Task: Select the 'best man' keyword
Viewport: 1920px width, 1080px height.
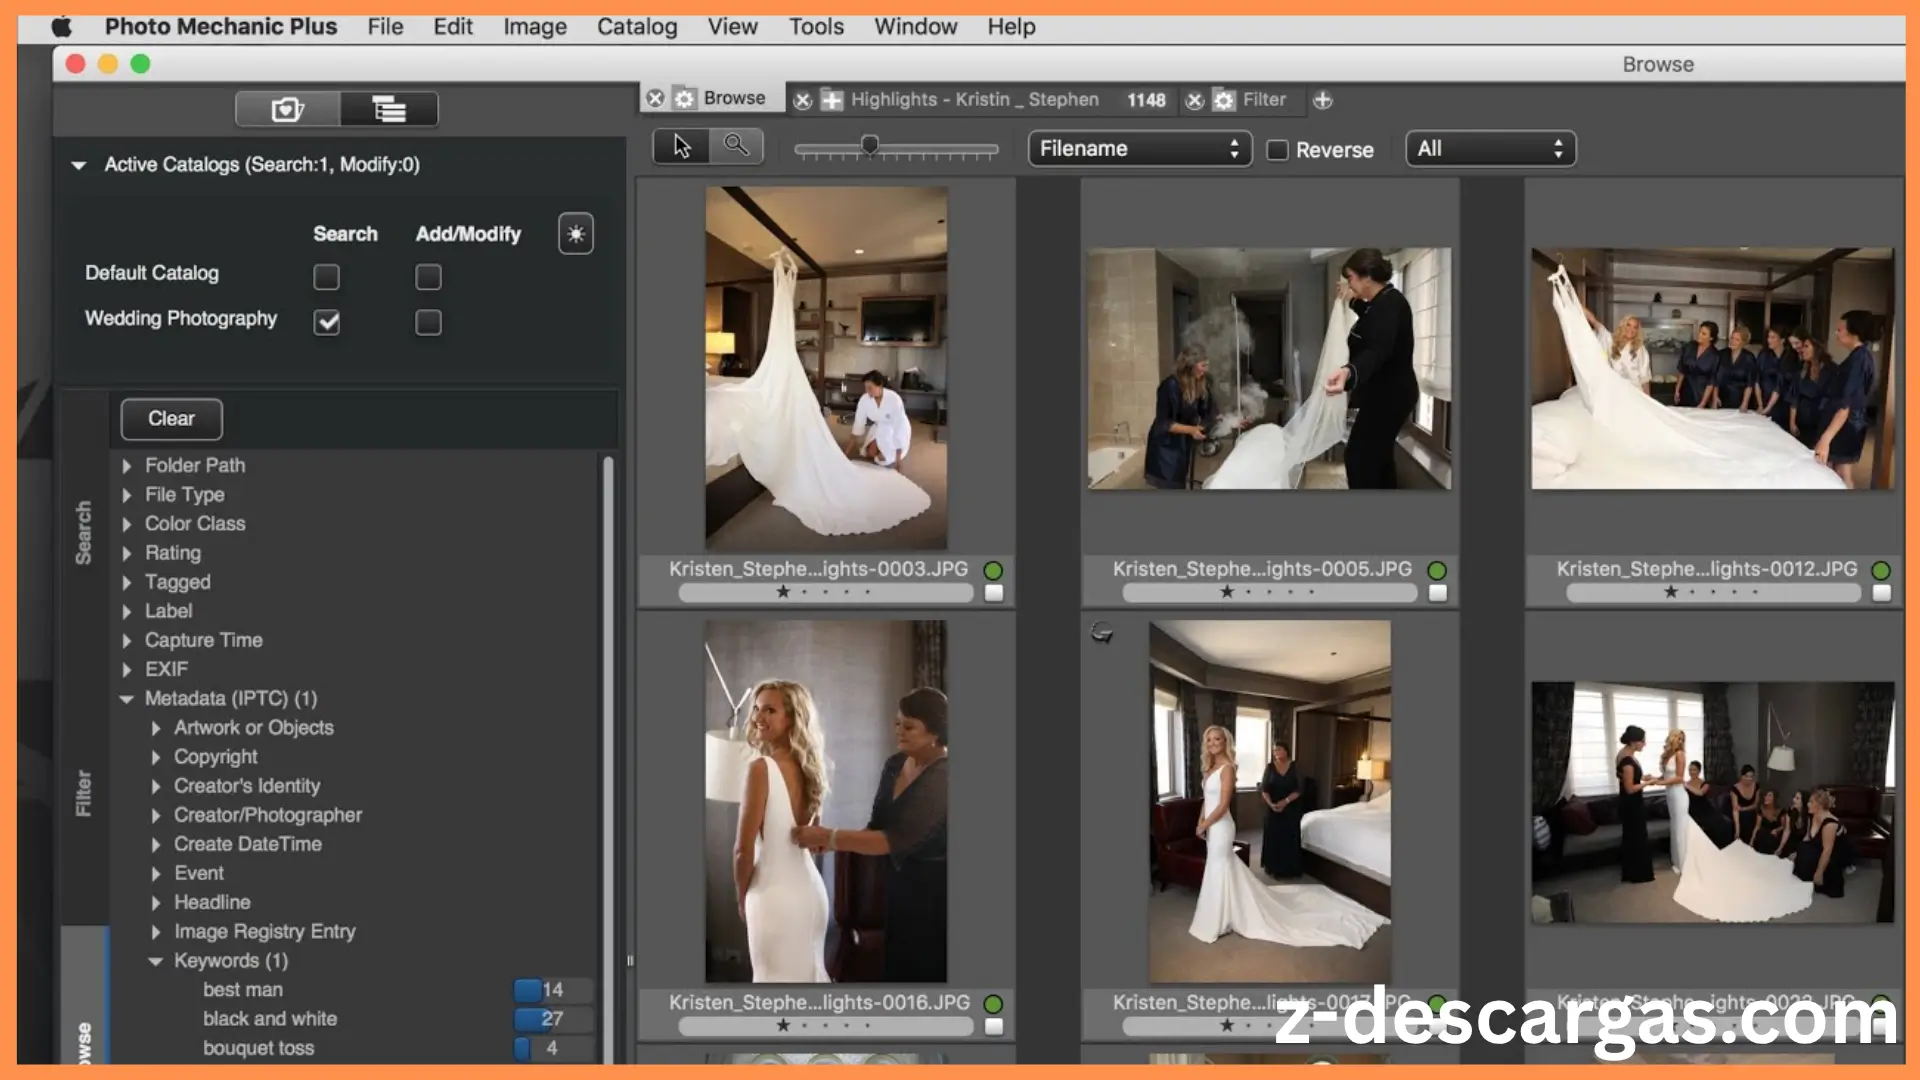Action: pos(243,990)
